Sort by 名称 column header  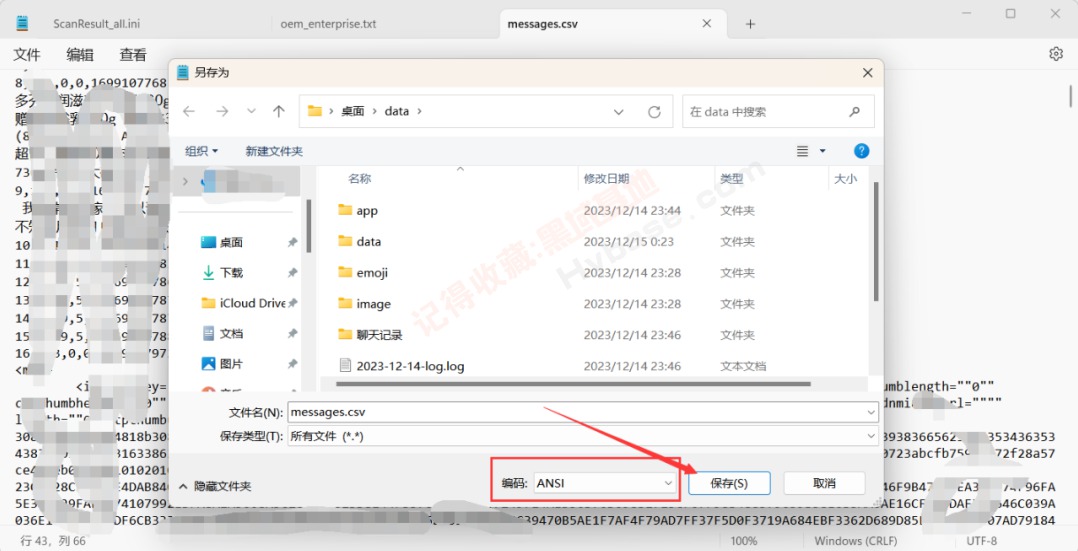coord(360,179)
